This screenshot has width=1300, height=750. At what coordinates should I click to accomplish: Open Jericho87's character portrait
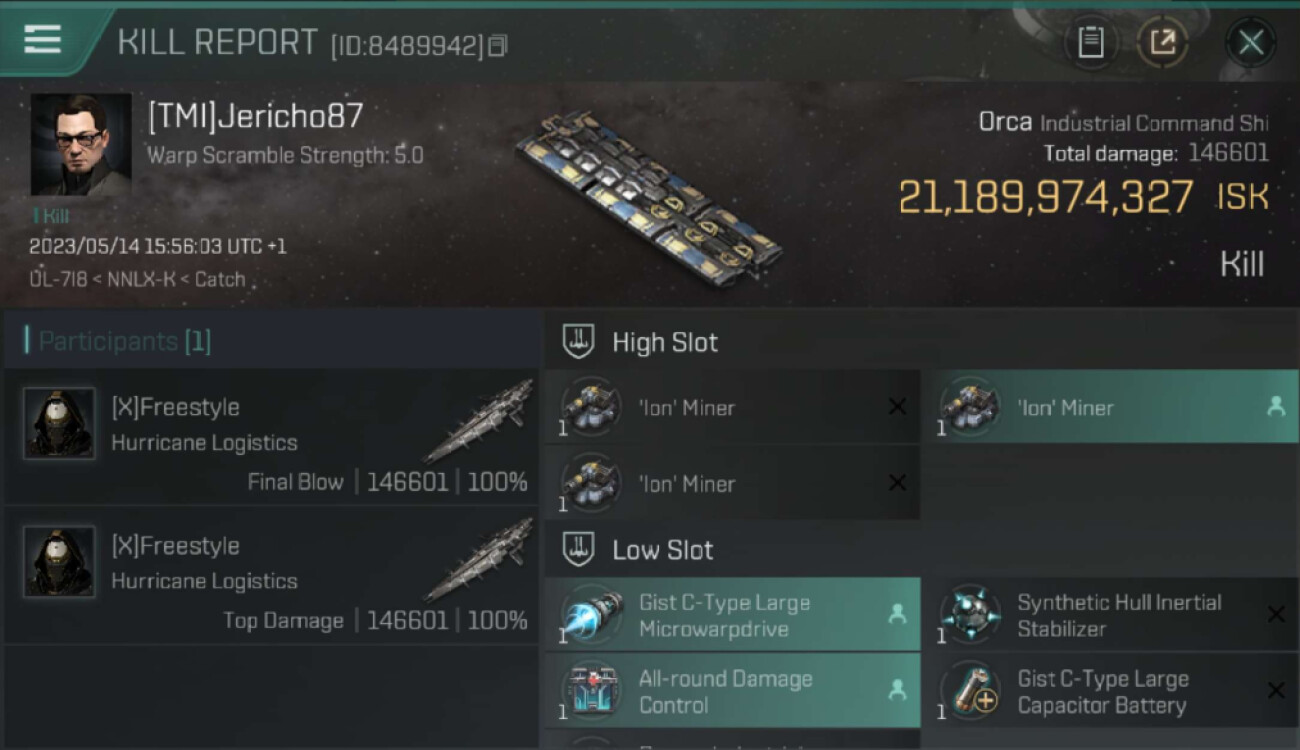tap(81, 144)
